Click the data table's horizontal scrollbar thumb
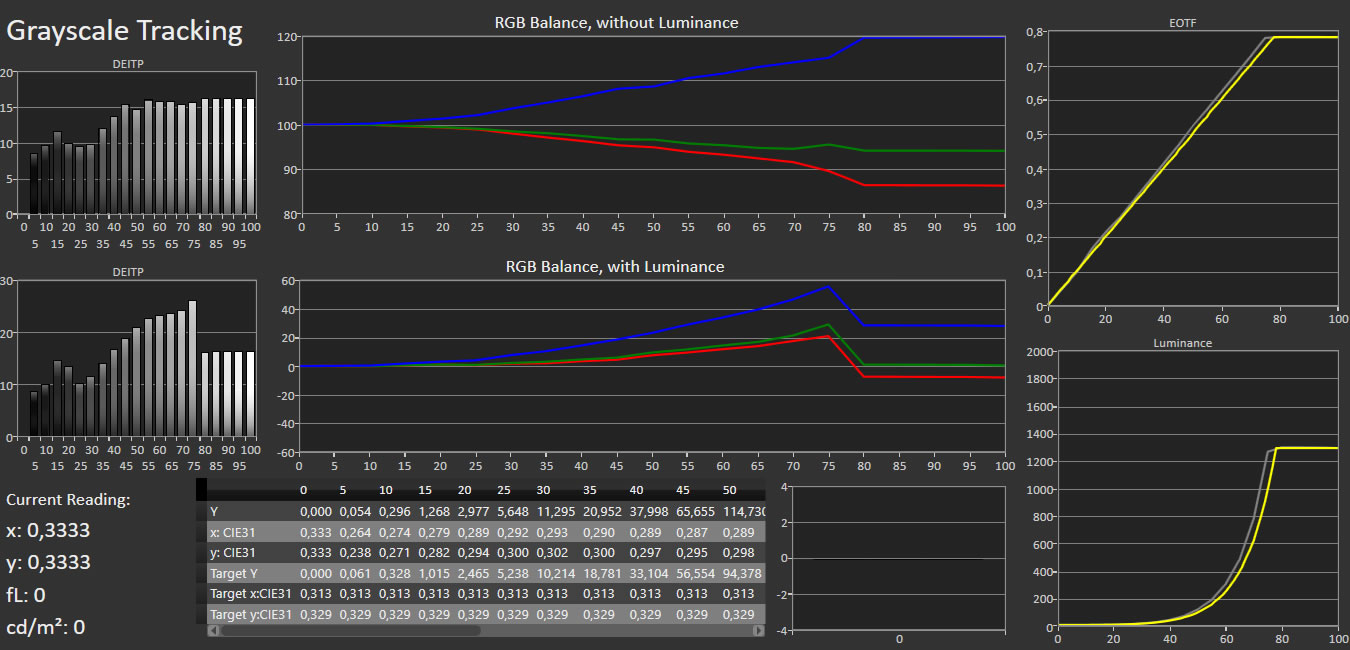1350x650 pixels. (350, 631)
